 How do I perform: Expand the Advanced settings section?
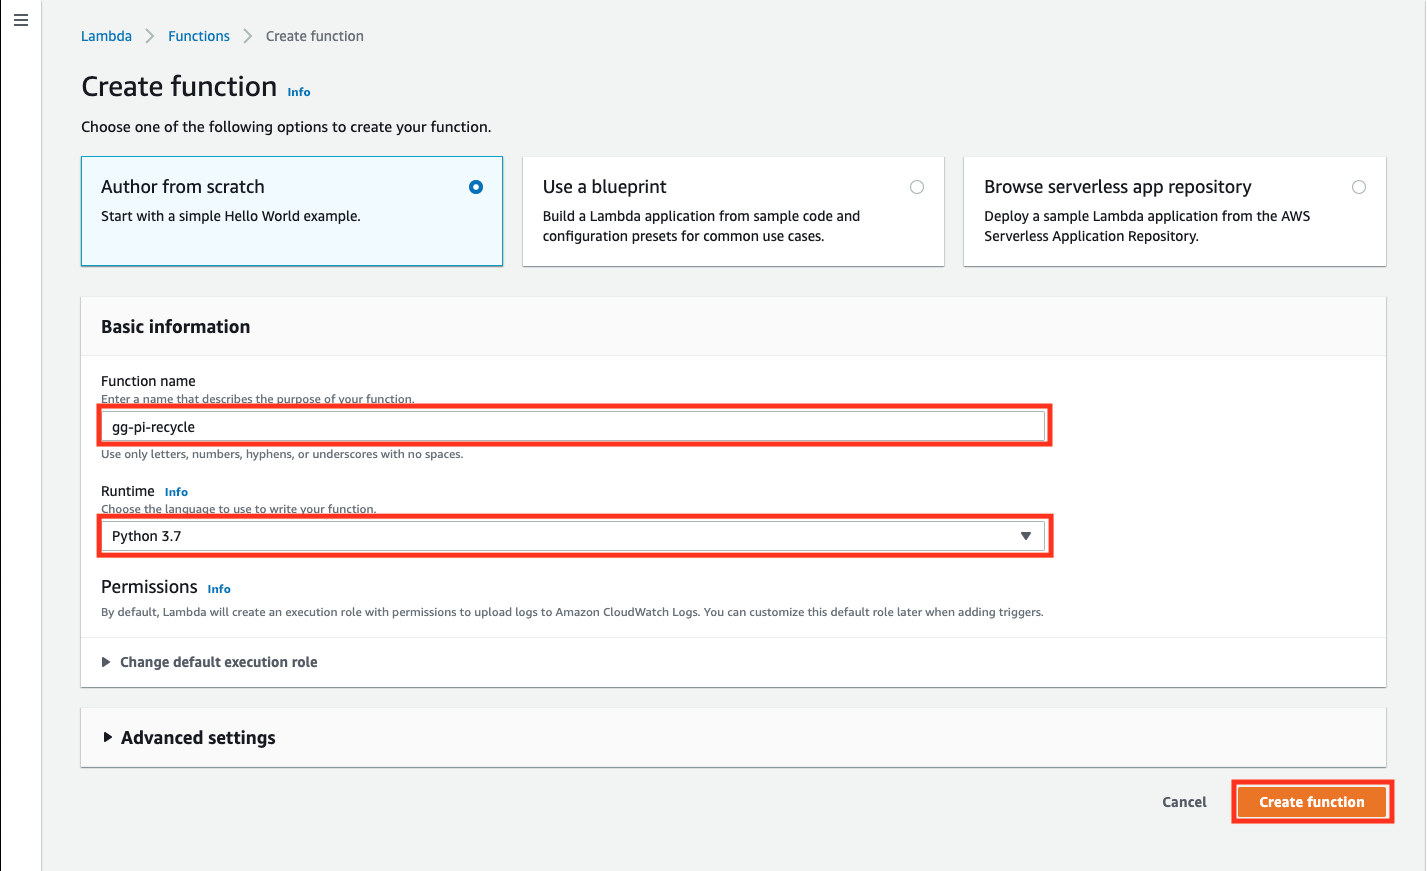(x=189, y=738)
